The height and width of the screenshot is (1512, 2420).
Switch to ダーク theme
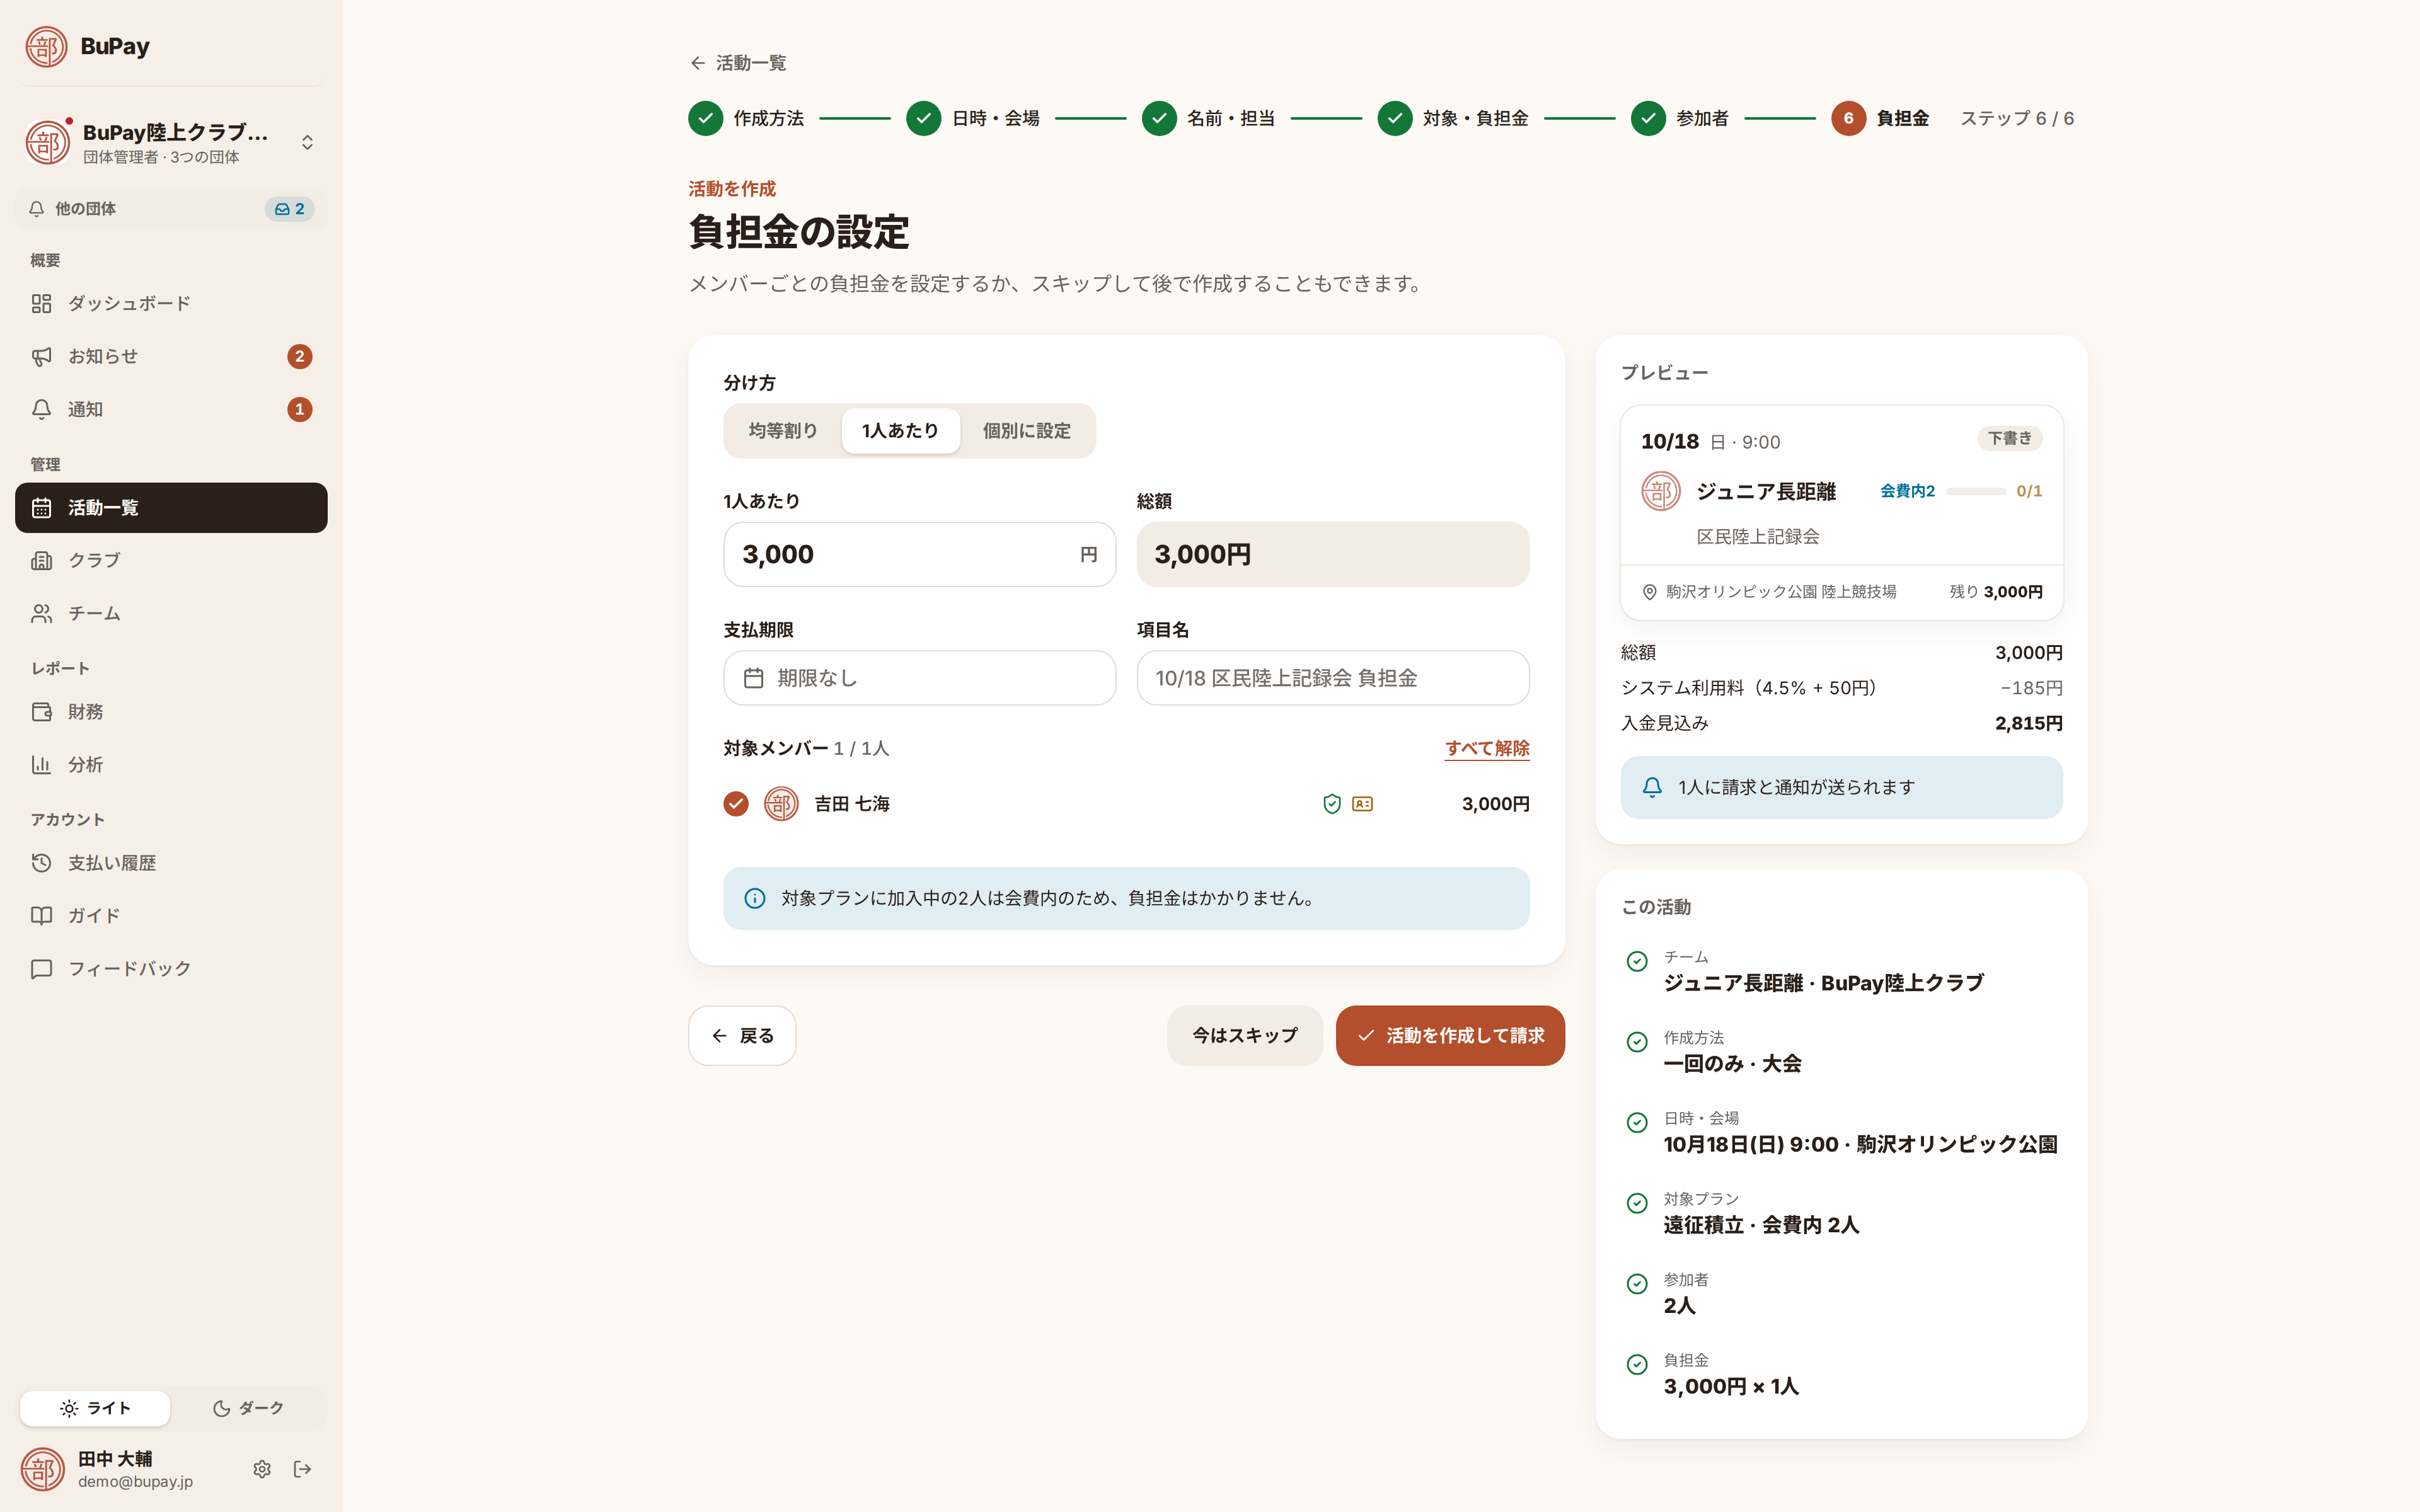(x=248, y=1408)
